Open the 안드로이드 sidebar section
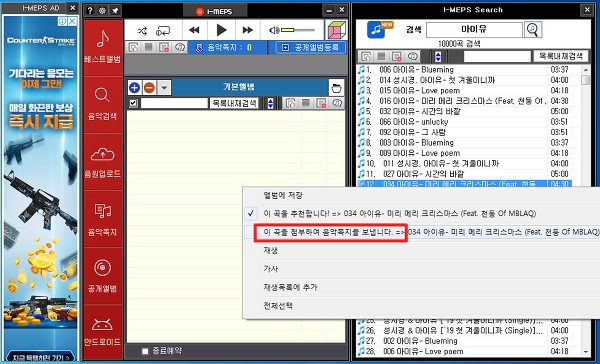The width and height of the screenshot is (600, 364). pyautogui.click(x=103, y=331)
